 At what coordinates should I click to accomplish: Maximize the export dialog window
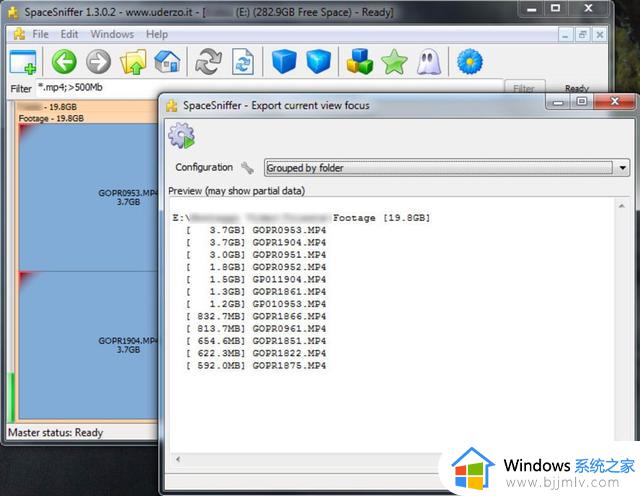coord(582,101)
